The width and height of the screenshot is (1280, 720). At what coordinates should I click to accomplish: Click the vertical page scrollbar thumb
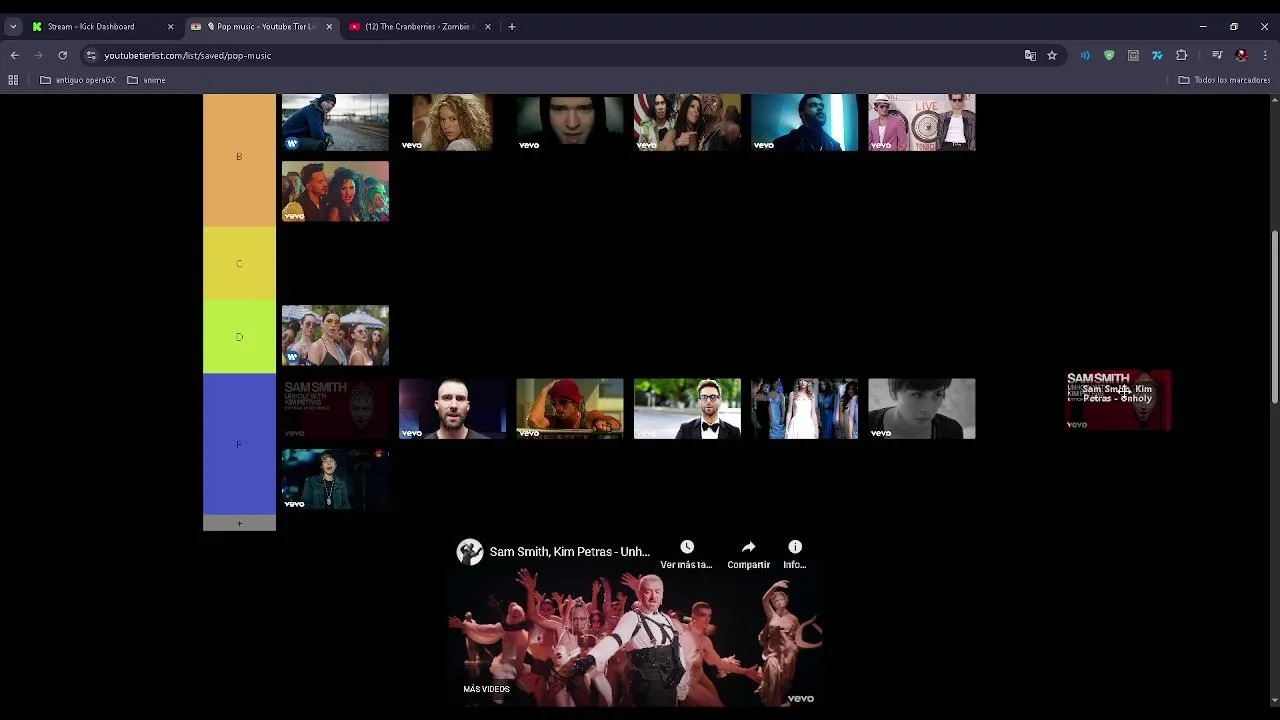tap(1274, 317)
